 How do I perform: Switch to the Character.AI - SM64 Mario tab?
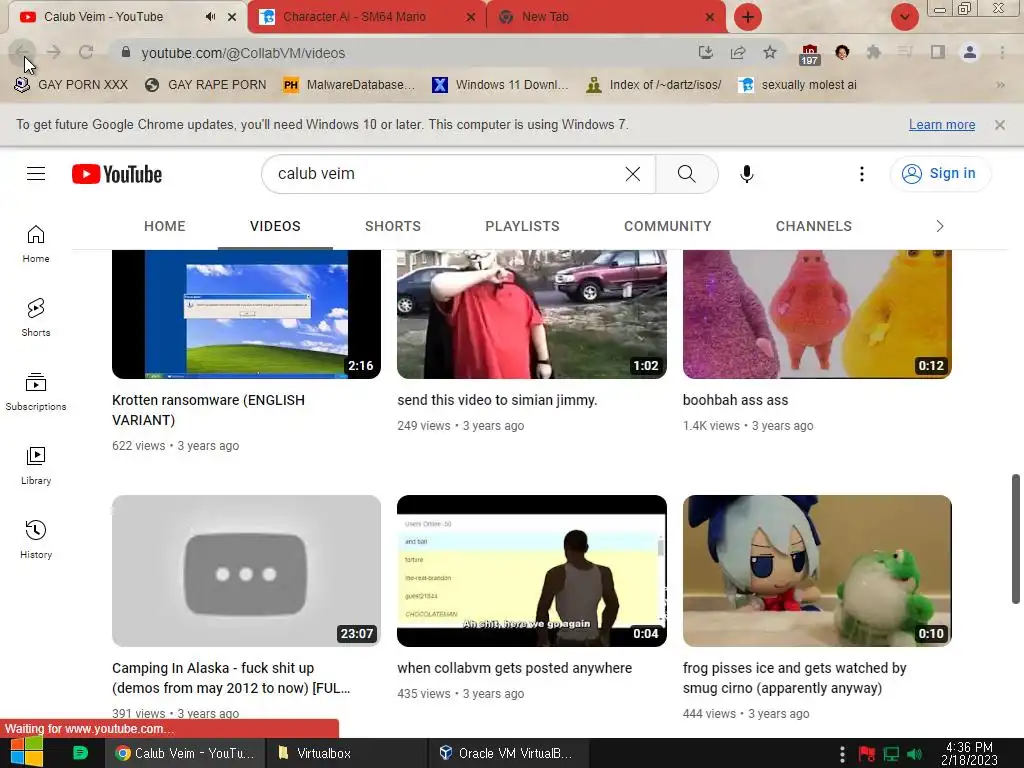366,17
